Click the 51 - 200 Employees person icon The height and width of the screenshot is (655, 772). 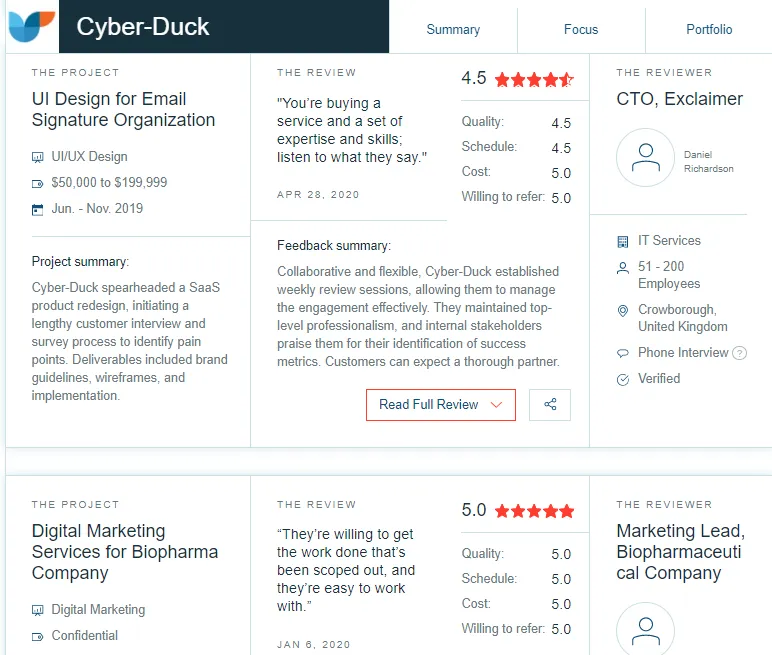pos(623,268)
